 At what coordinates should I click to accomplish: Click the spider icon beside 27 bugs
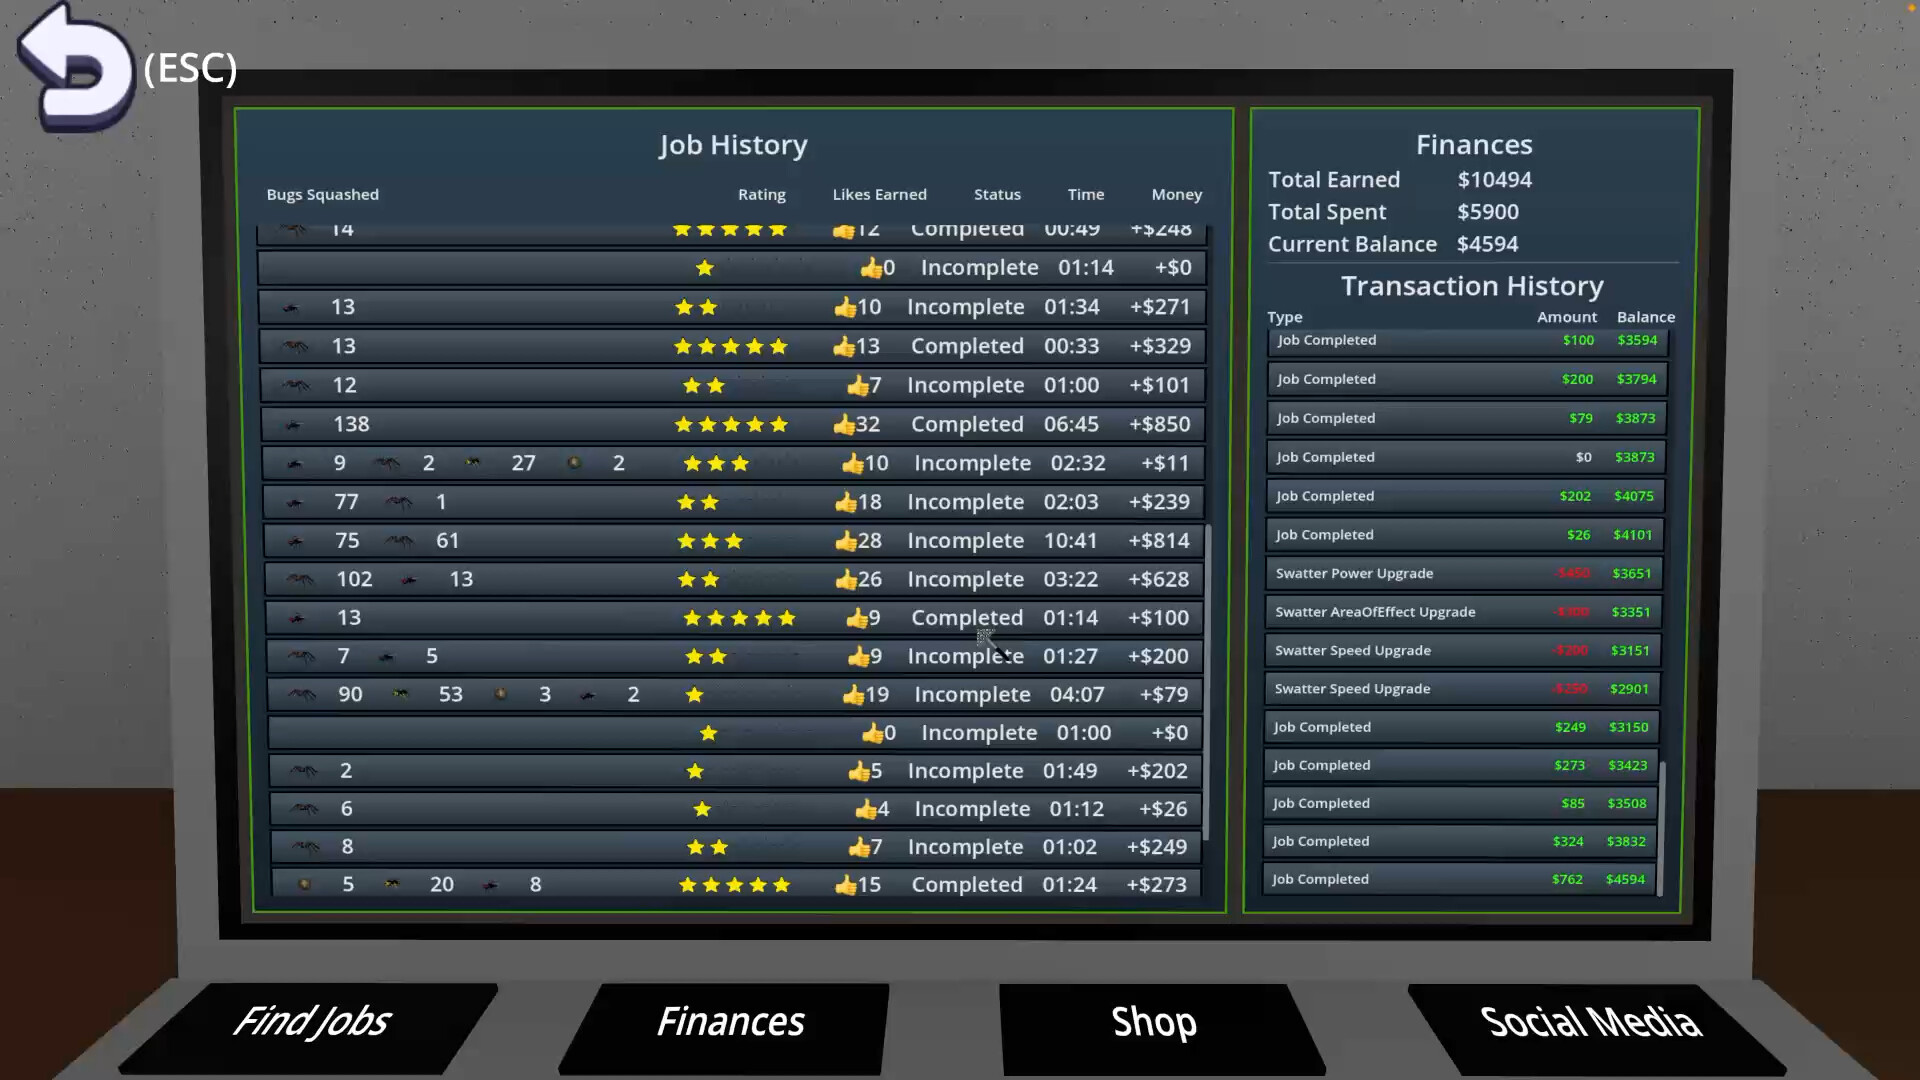click(473, 462)
